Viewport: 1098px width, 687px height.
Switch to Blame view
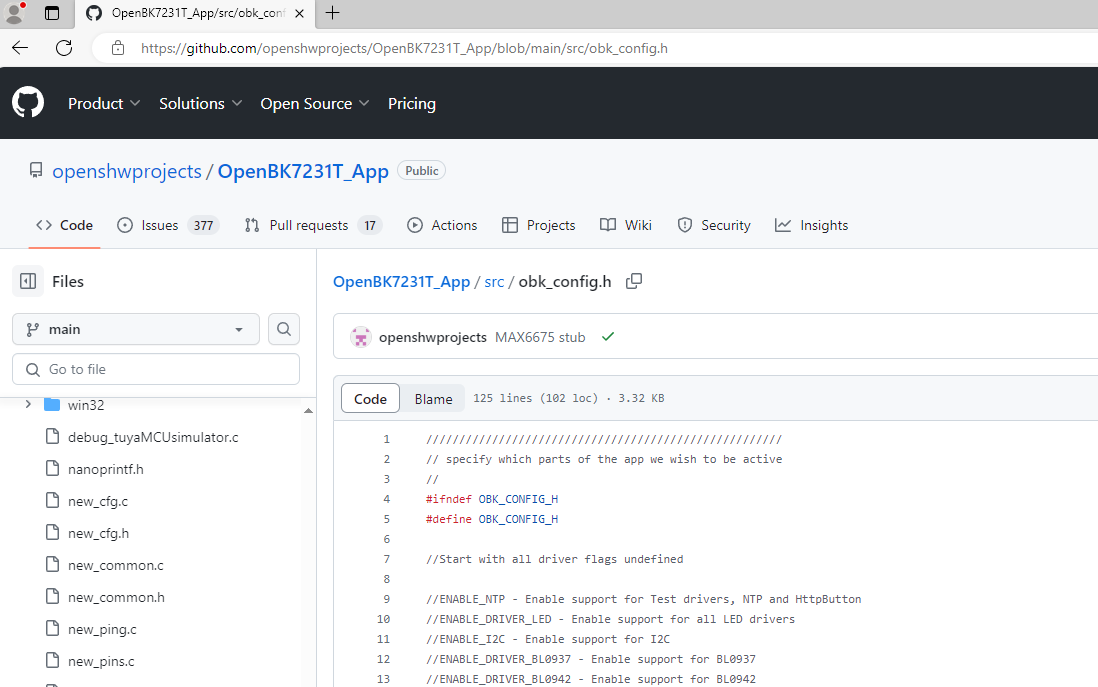pyautogui.click(x=433, y=398)
